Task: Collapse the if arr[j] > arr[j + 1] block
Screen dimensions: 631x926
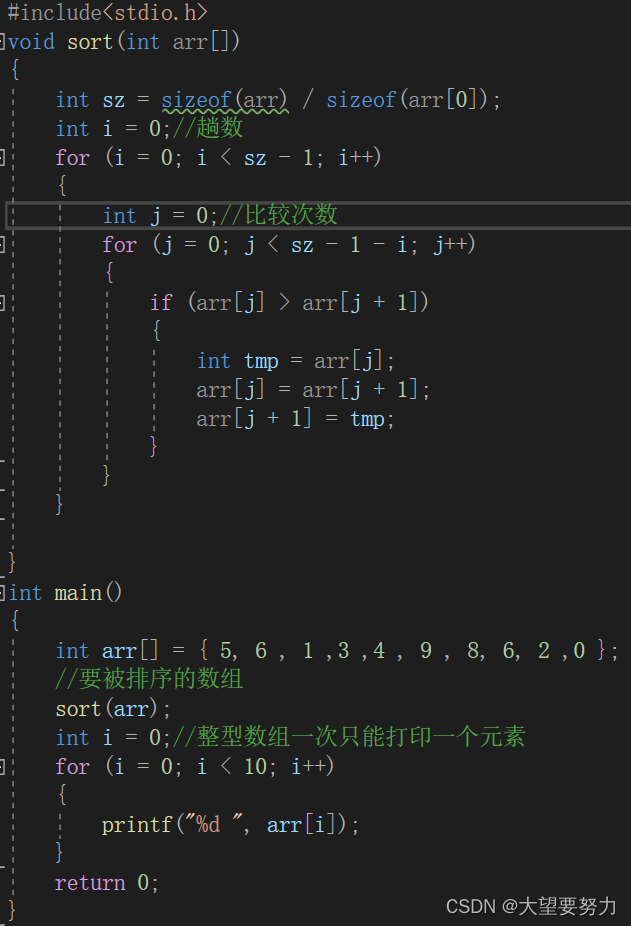Action: click(2, 303)
